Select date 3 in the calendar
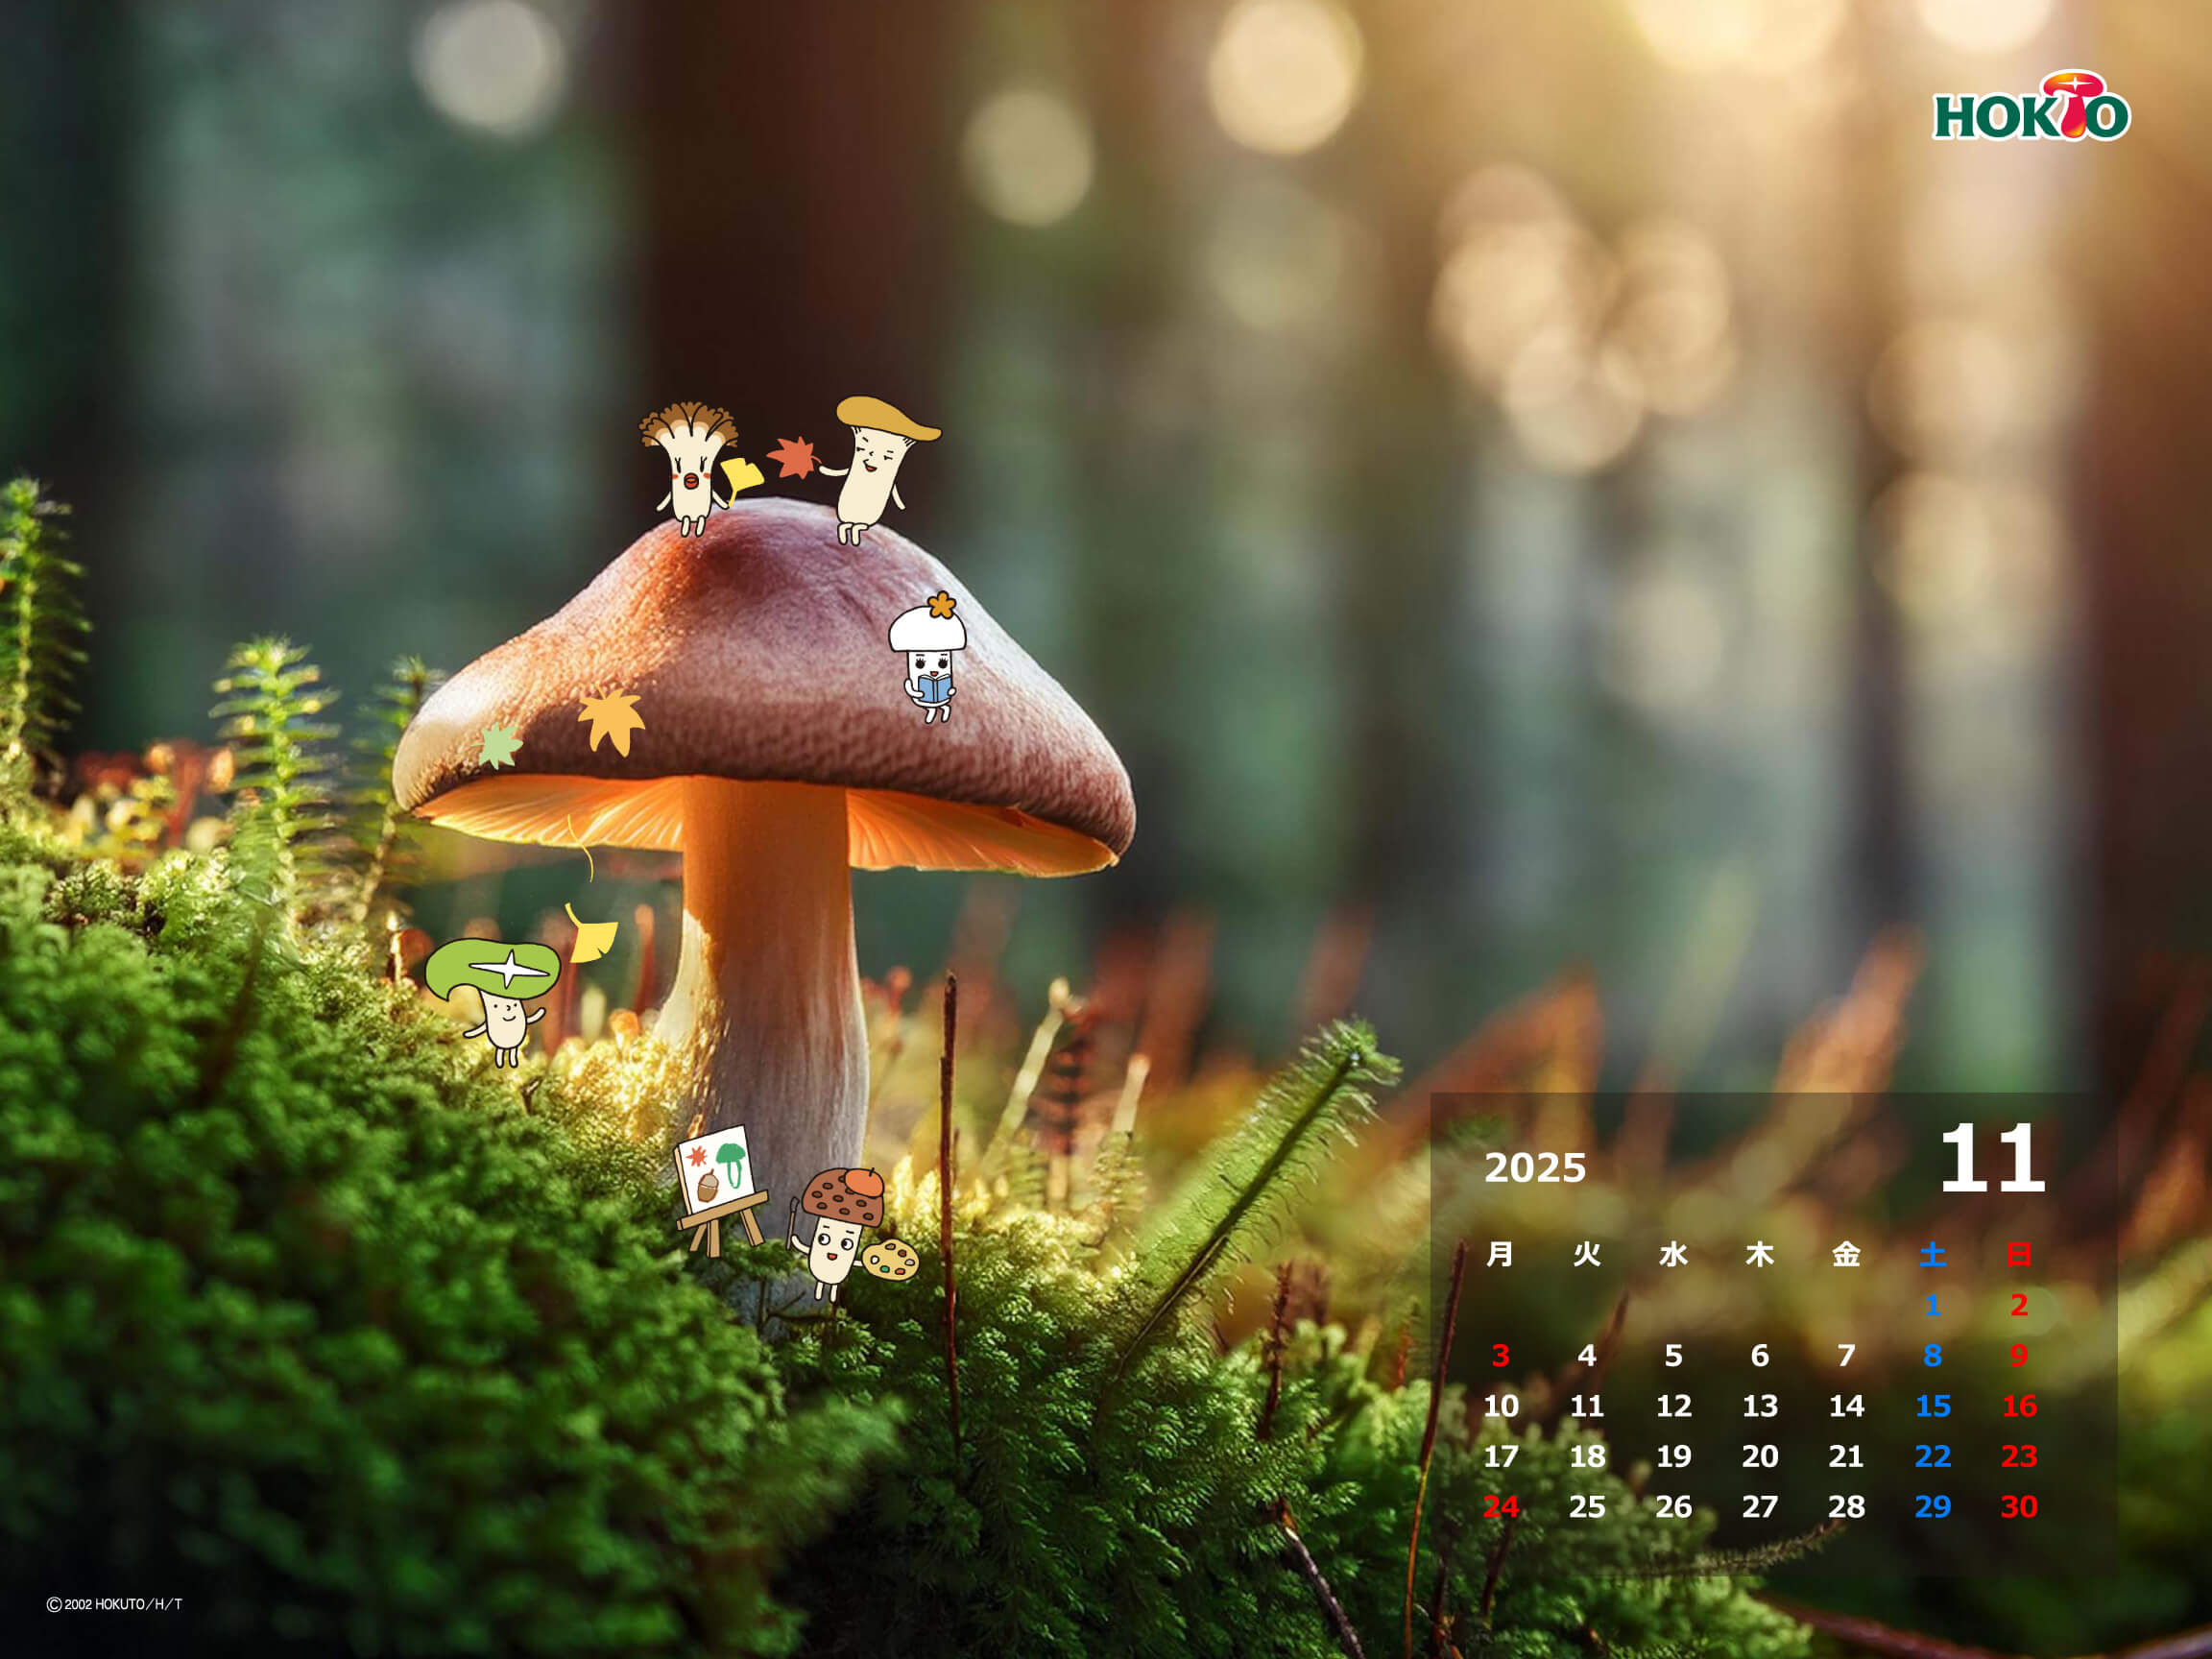Screen dimensions: 2212x1659 coord(1500,1356)
